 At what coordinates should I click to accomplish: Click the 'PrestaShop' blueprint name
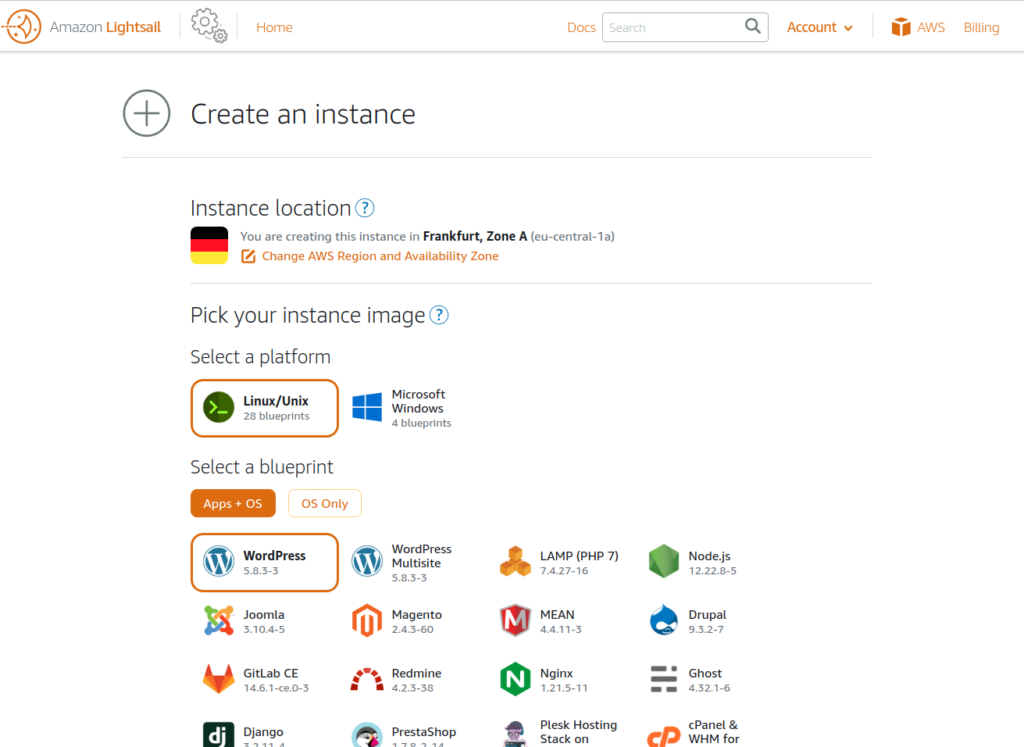[x=424, y=732]
